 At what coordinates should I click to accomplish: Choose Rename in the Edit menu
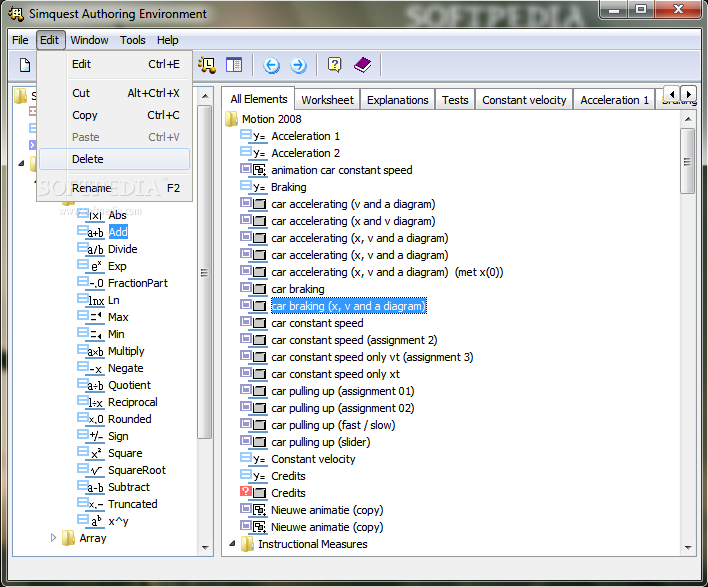coord(114,188)
